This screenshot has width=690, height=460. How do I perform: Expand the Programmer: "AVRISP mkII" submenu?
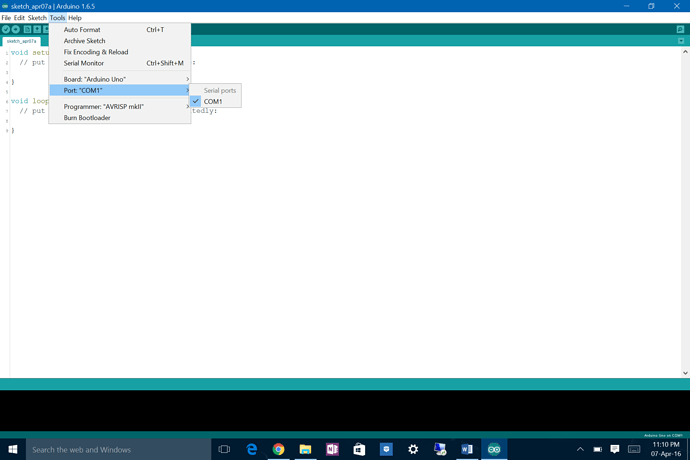120,107
